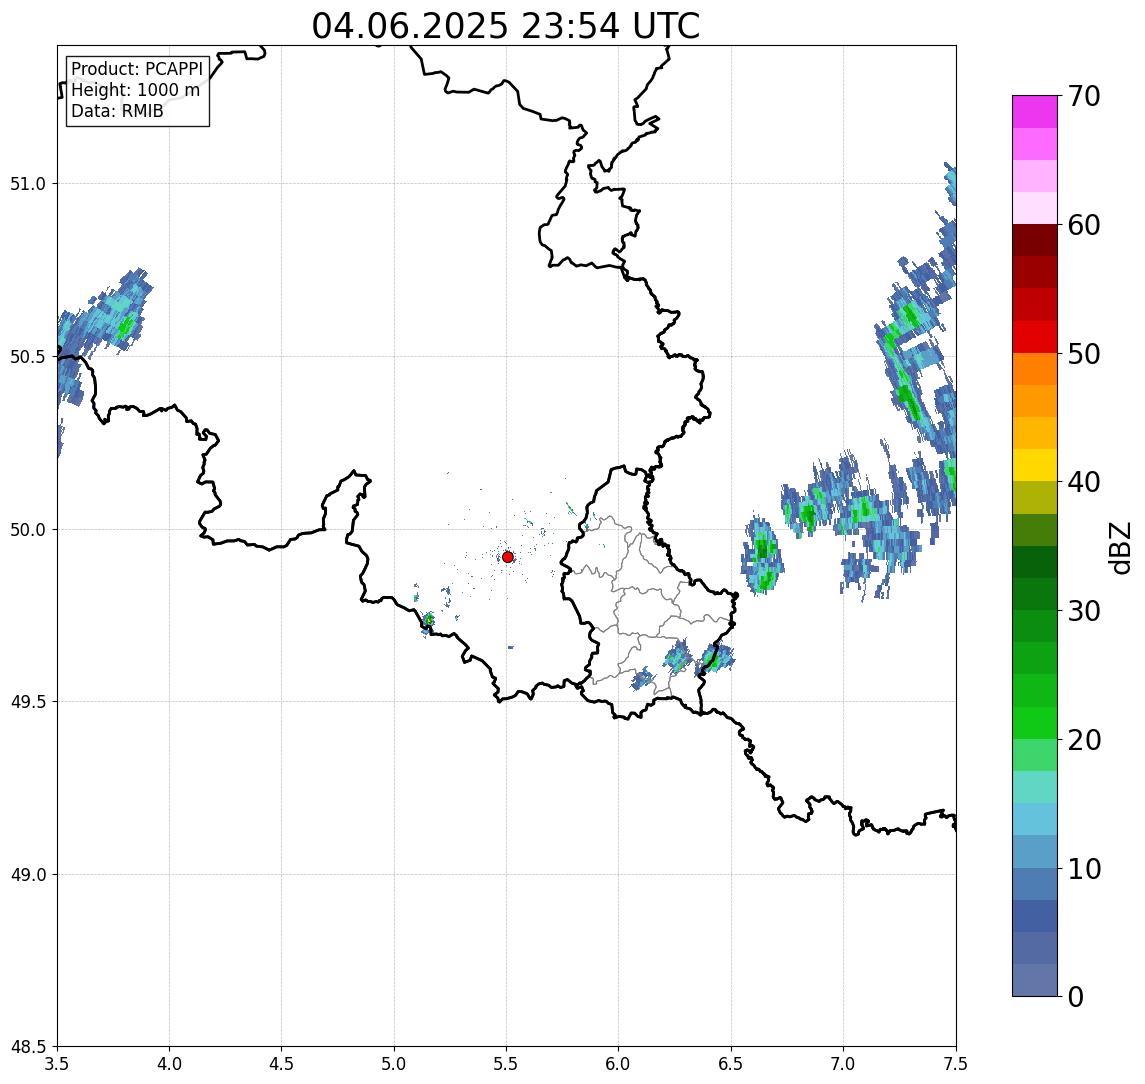Click the 30 tick label on colorbar
1145x1084 pixels.
(x=1084, y=611)
